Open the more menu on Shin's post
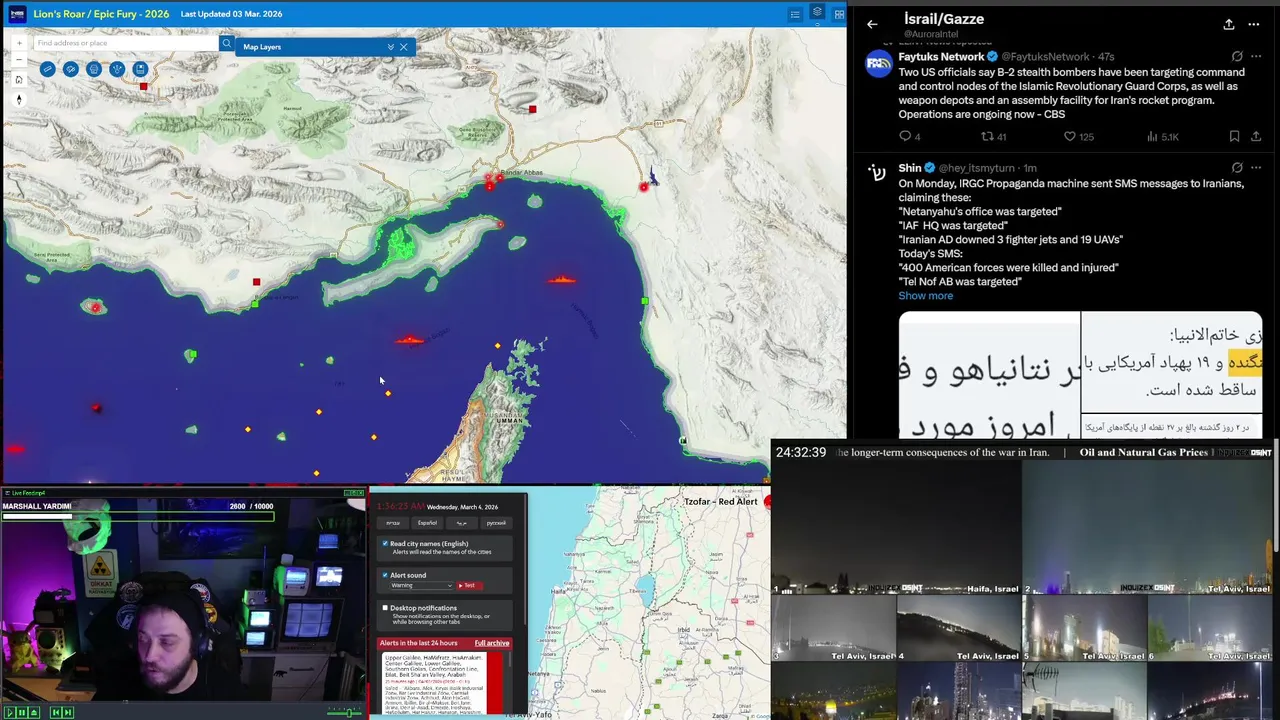This screenshot has height=720, width=1280. click(1256, 167)
